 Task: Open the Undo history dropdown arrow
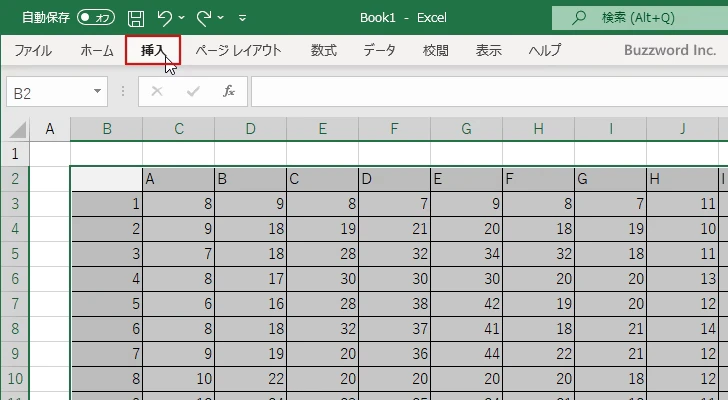[182, 18]
